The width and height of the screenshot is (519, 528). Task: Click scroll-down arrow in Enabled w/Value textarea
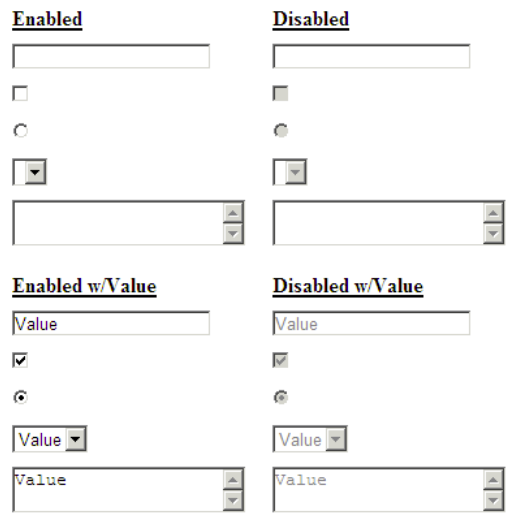233,500
